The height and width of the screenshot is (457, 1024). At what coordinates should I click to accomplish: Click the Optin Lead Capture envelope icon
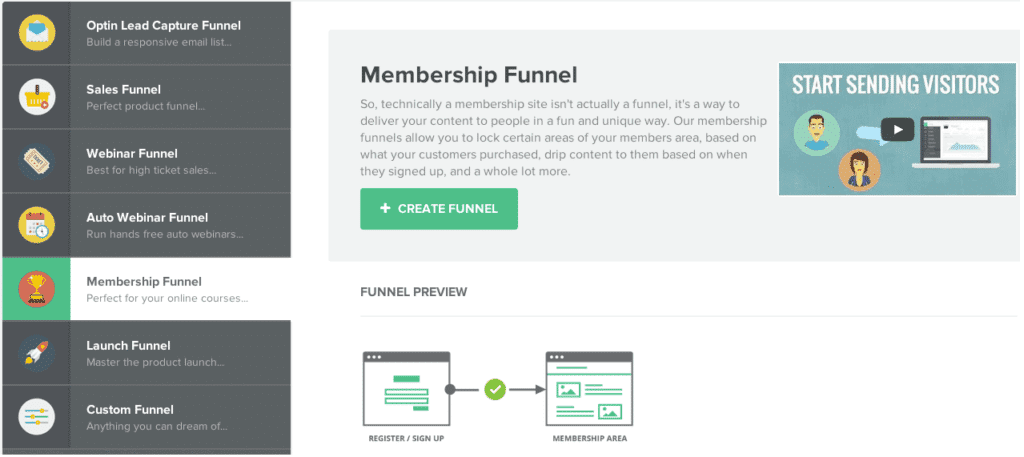[37, 33]
